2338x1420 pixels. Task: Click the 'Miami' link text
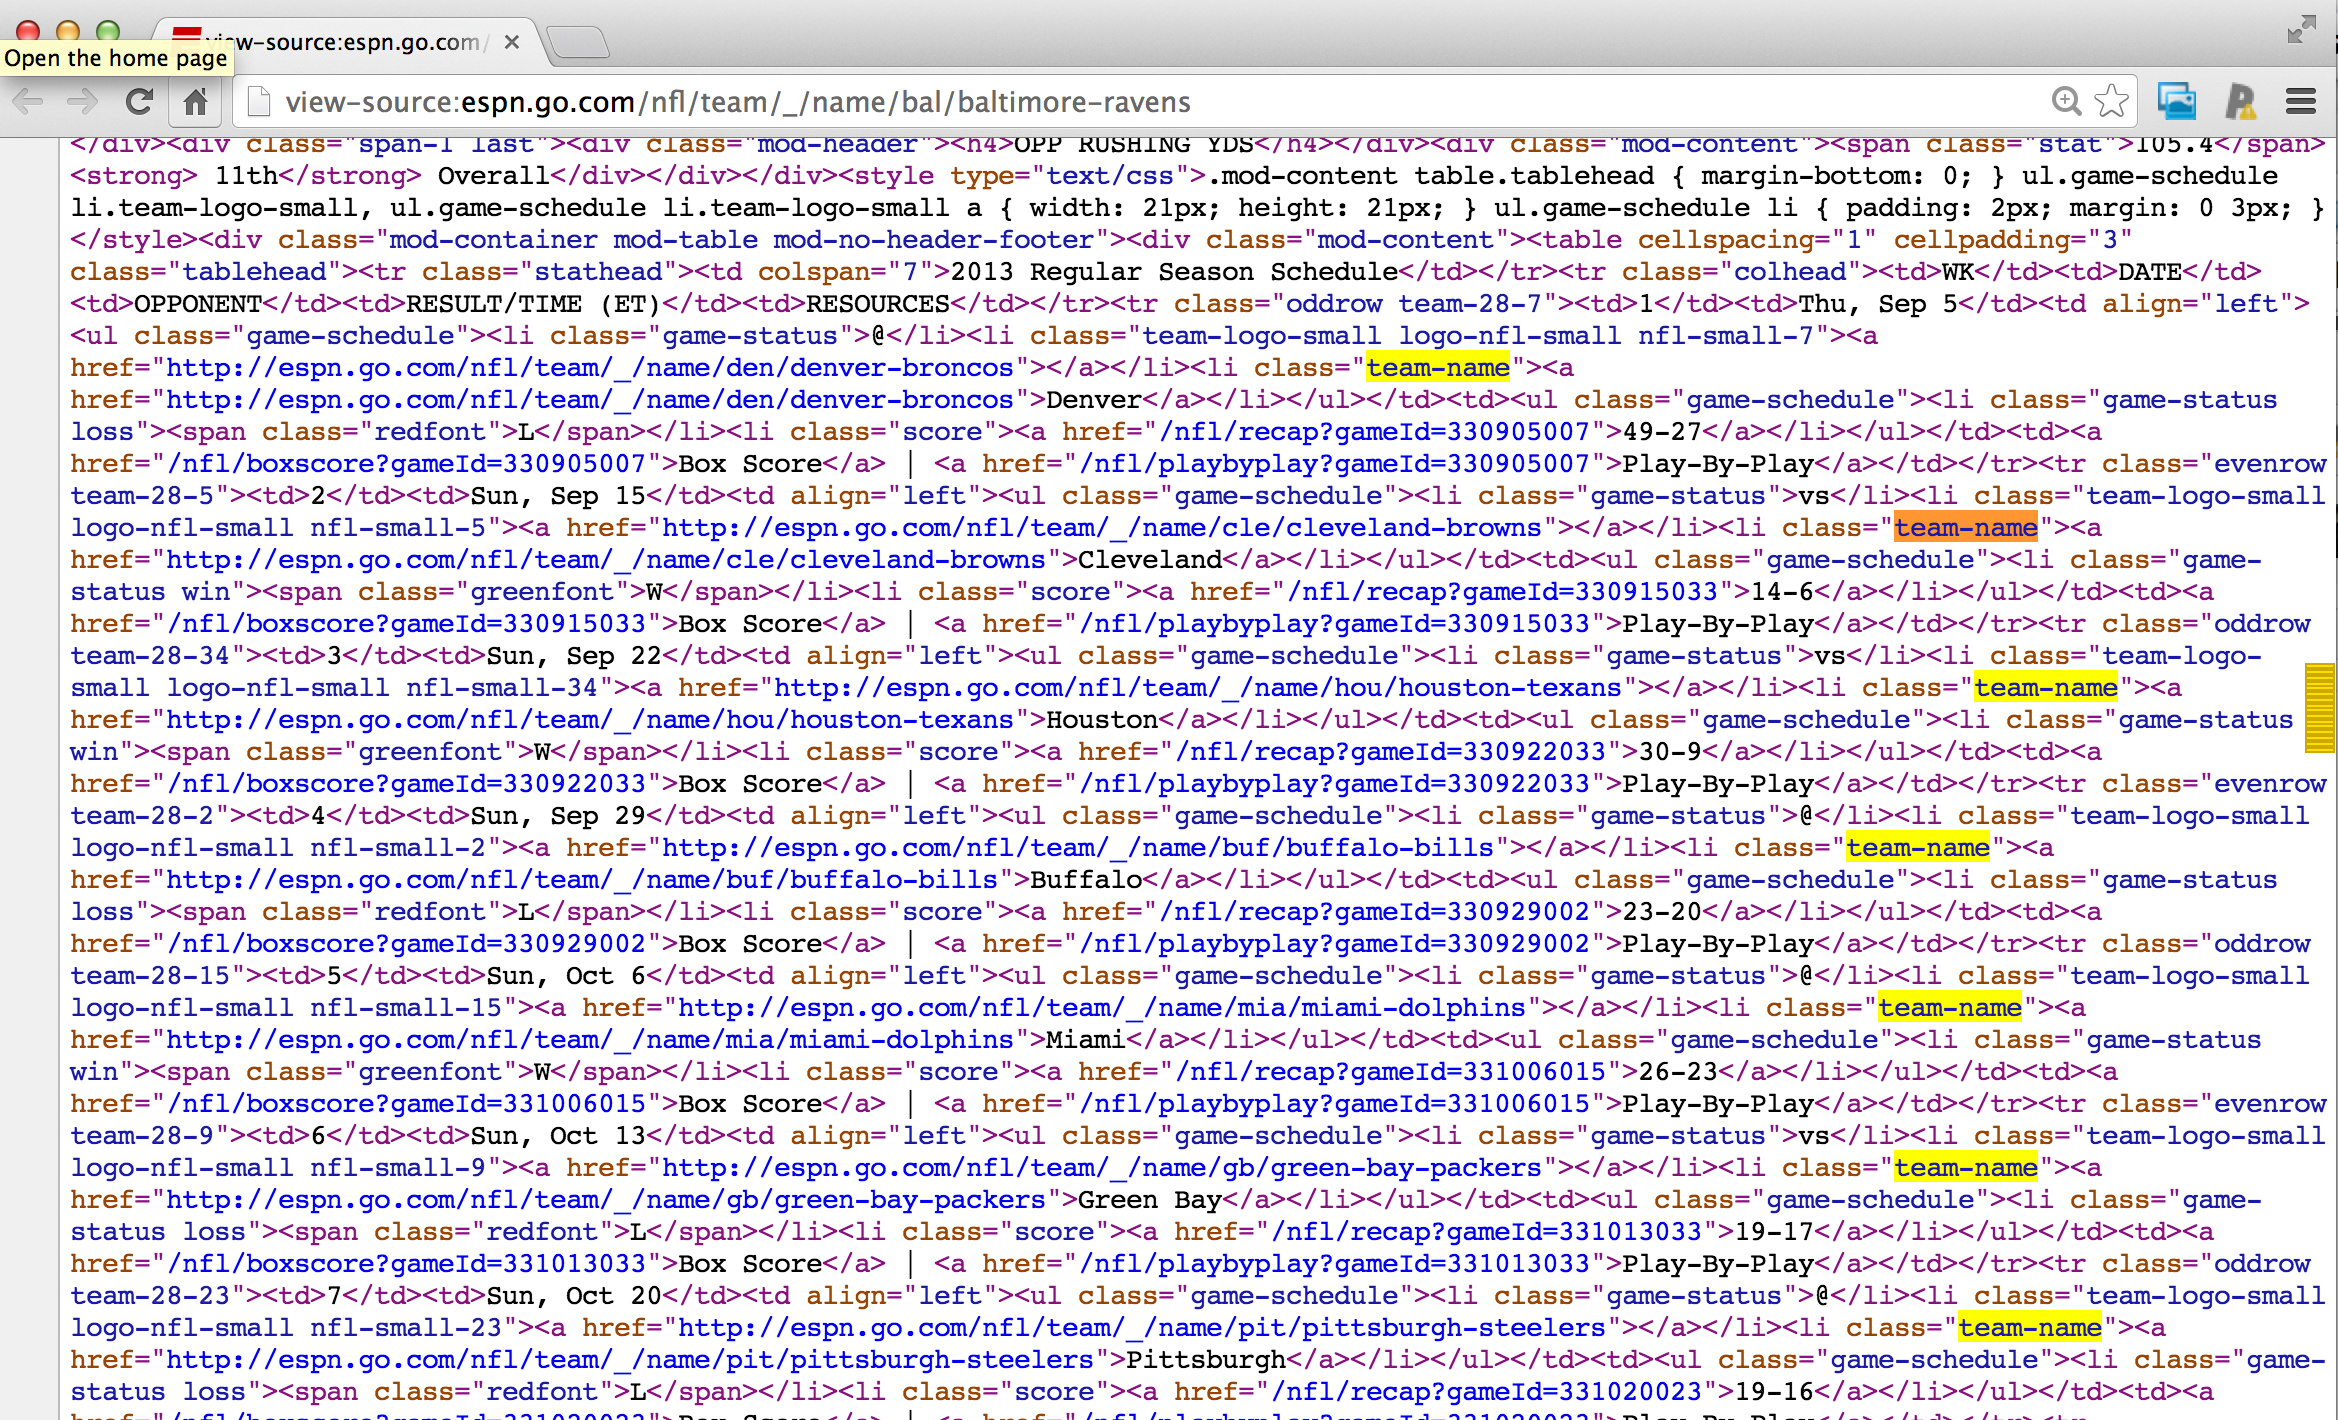pyautogui.click(x=1086, y=1040)
